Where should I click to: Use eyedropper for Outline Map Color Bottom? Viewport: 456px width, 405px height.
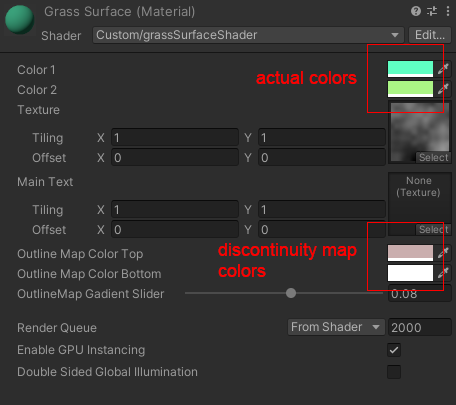pos(443,273)
